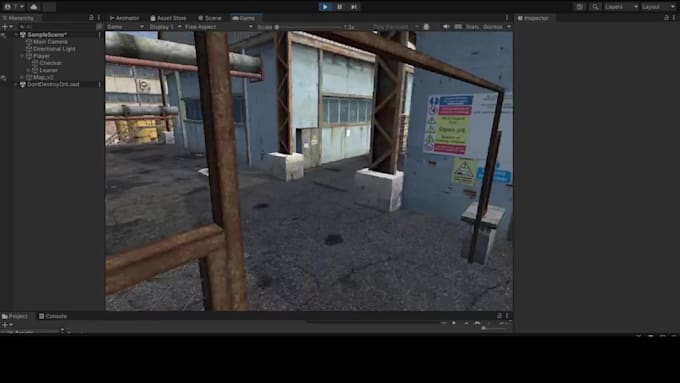Switch to the Scene tab
This screenshot has height=383, width=680.
pyautogui.click(x=210, y=18)
